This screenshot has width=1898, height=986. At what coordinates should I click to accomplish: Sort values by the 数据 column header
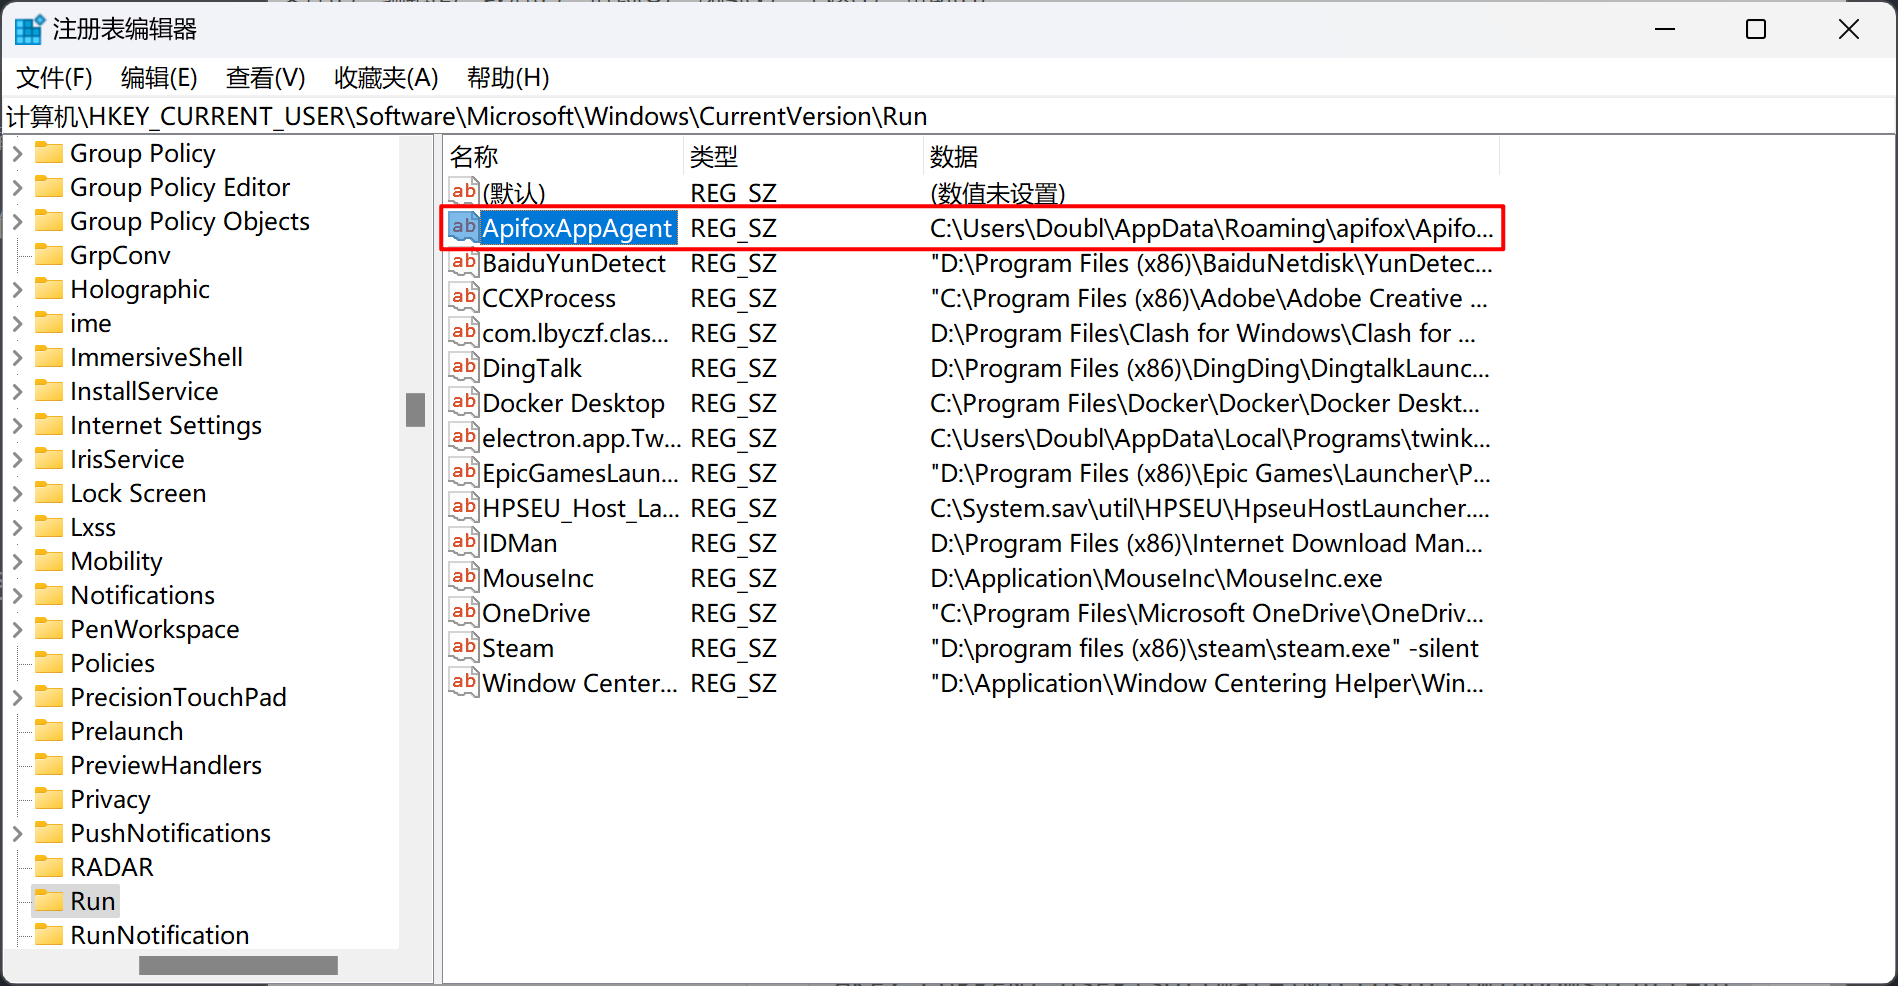(x=1211, y=156)
